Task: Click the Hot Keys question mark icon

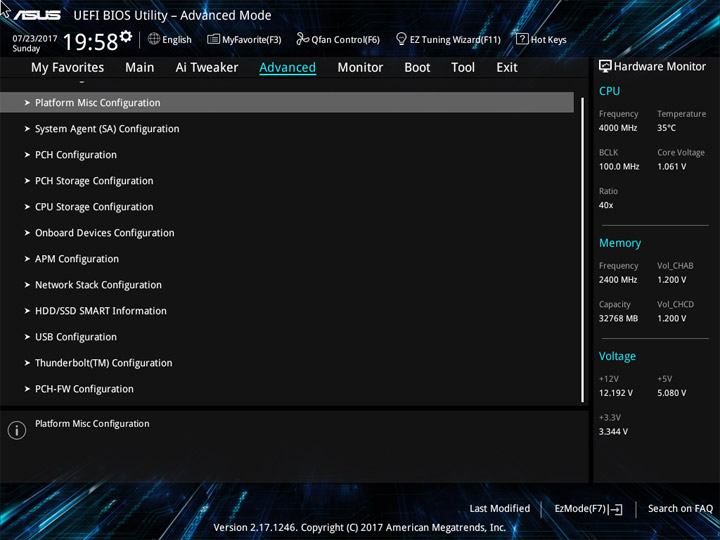Action: [522, 39]
